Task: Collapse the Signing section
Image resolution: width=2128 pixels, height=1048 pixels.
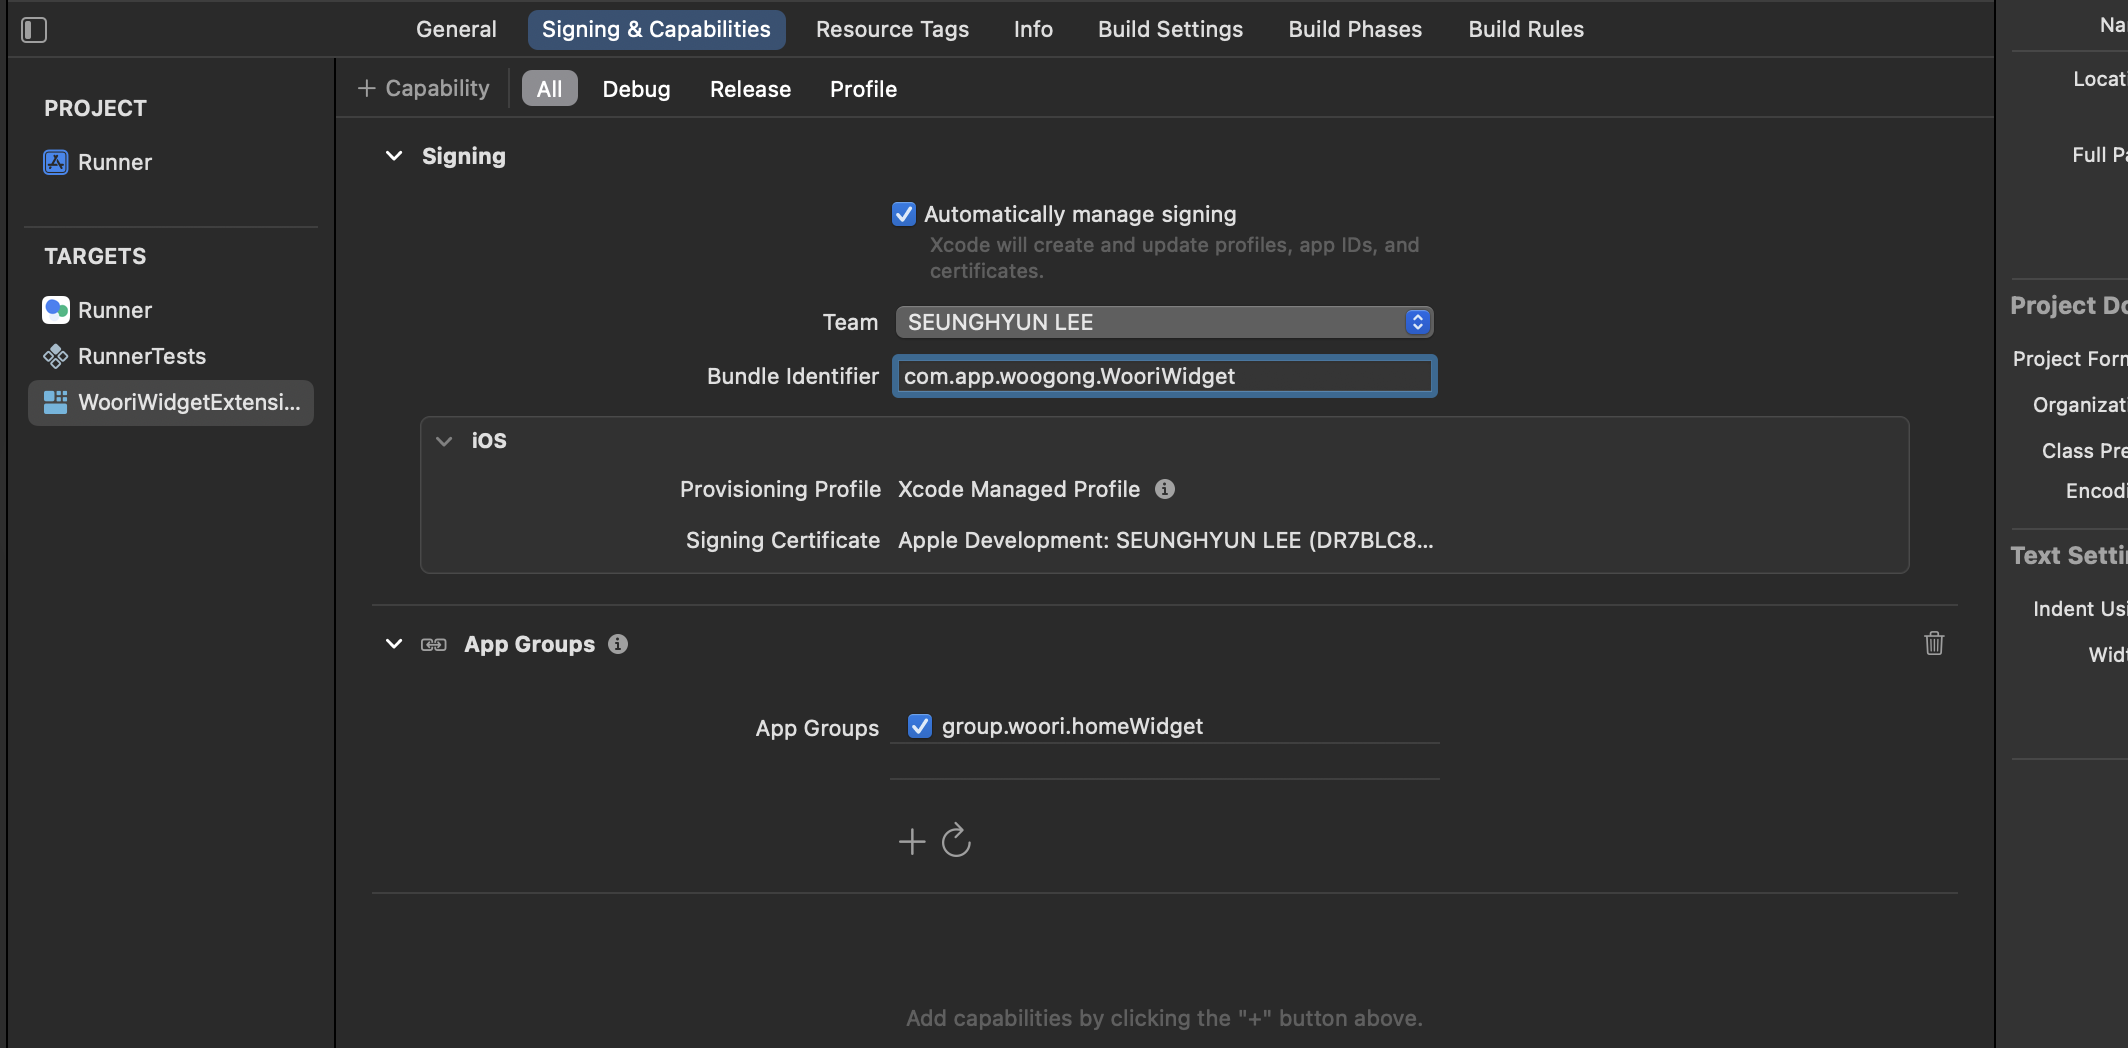Action: (x=394, y=156)
